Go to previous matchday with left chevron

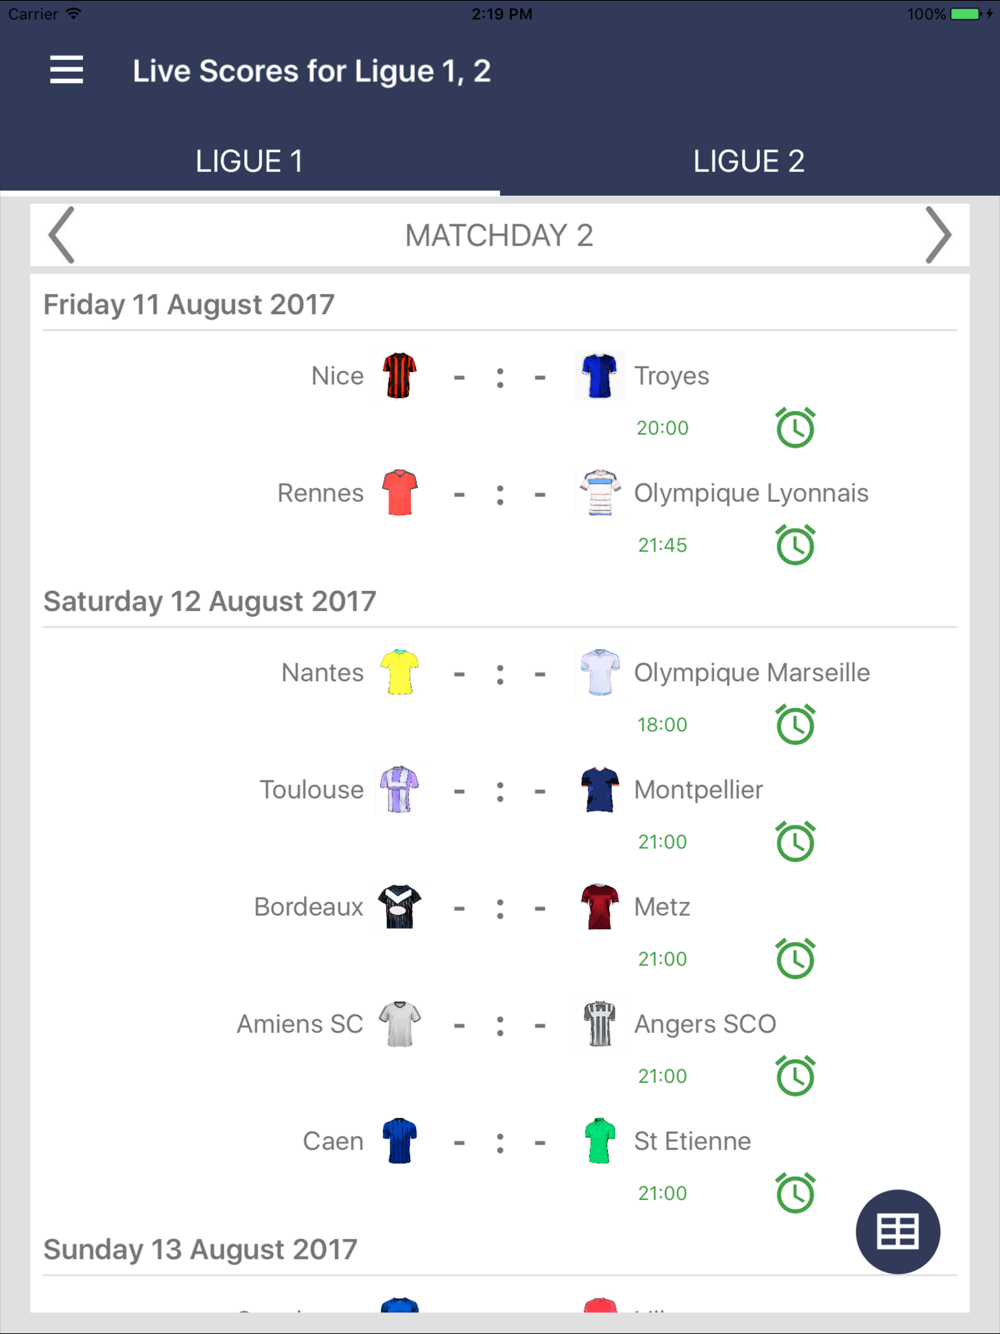(x=62, y=236)
